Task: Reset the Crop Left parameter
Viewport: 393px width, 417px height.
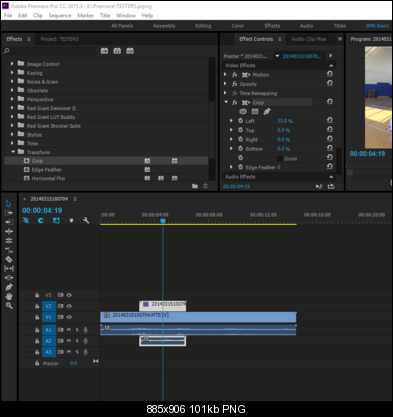Action: [x=330, y=120]
